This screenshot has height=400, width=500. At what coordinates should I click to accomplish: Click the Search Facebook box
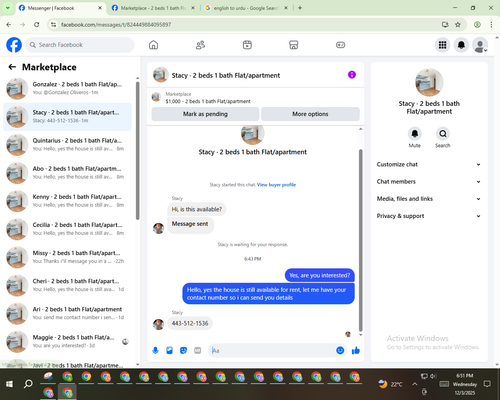[x=80, y=45]
